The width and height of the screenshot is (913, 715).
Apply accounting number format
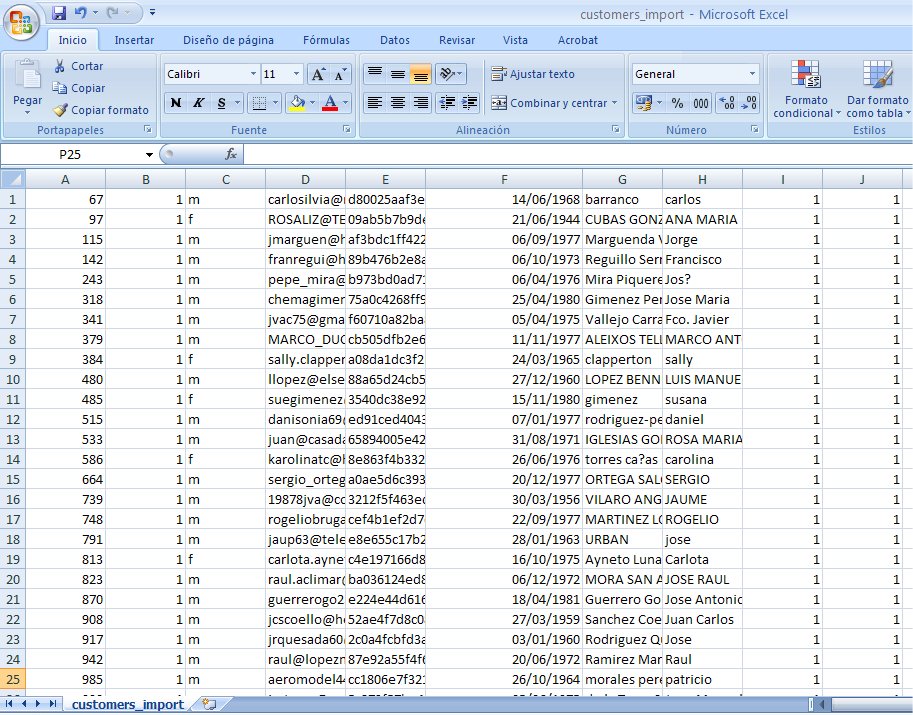click(643, 103)
